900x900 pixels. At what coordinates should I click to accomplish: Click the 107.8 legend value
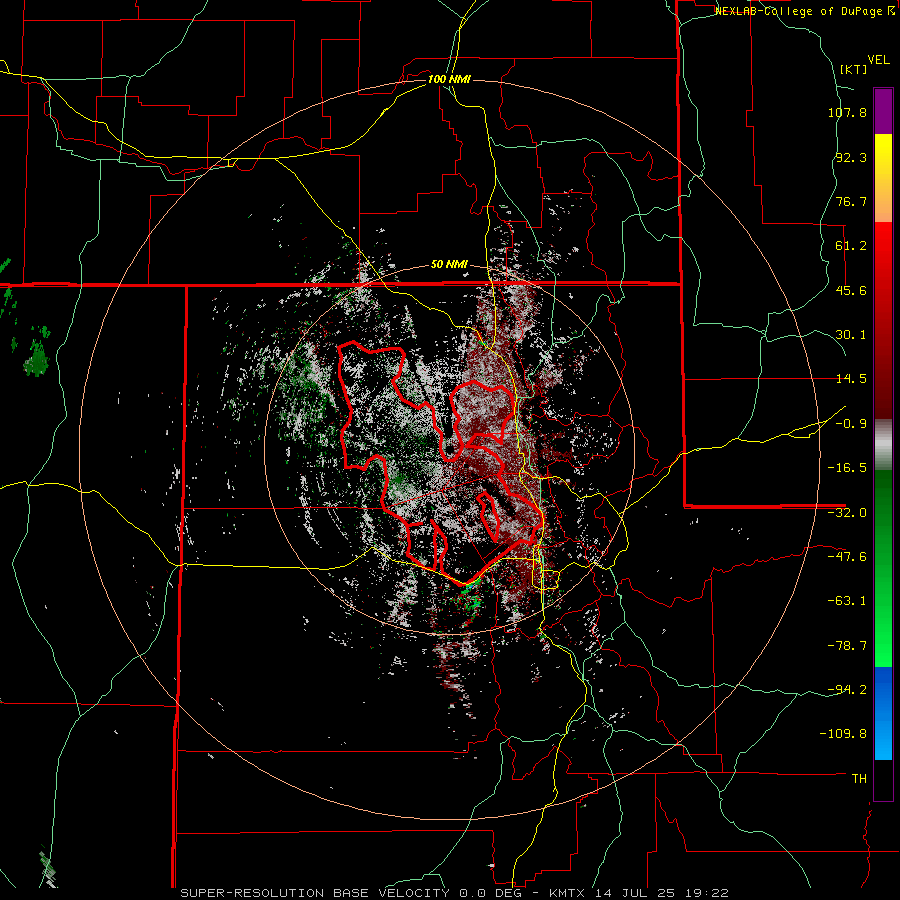coord(847,112)
